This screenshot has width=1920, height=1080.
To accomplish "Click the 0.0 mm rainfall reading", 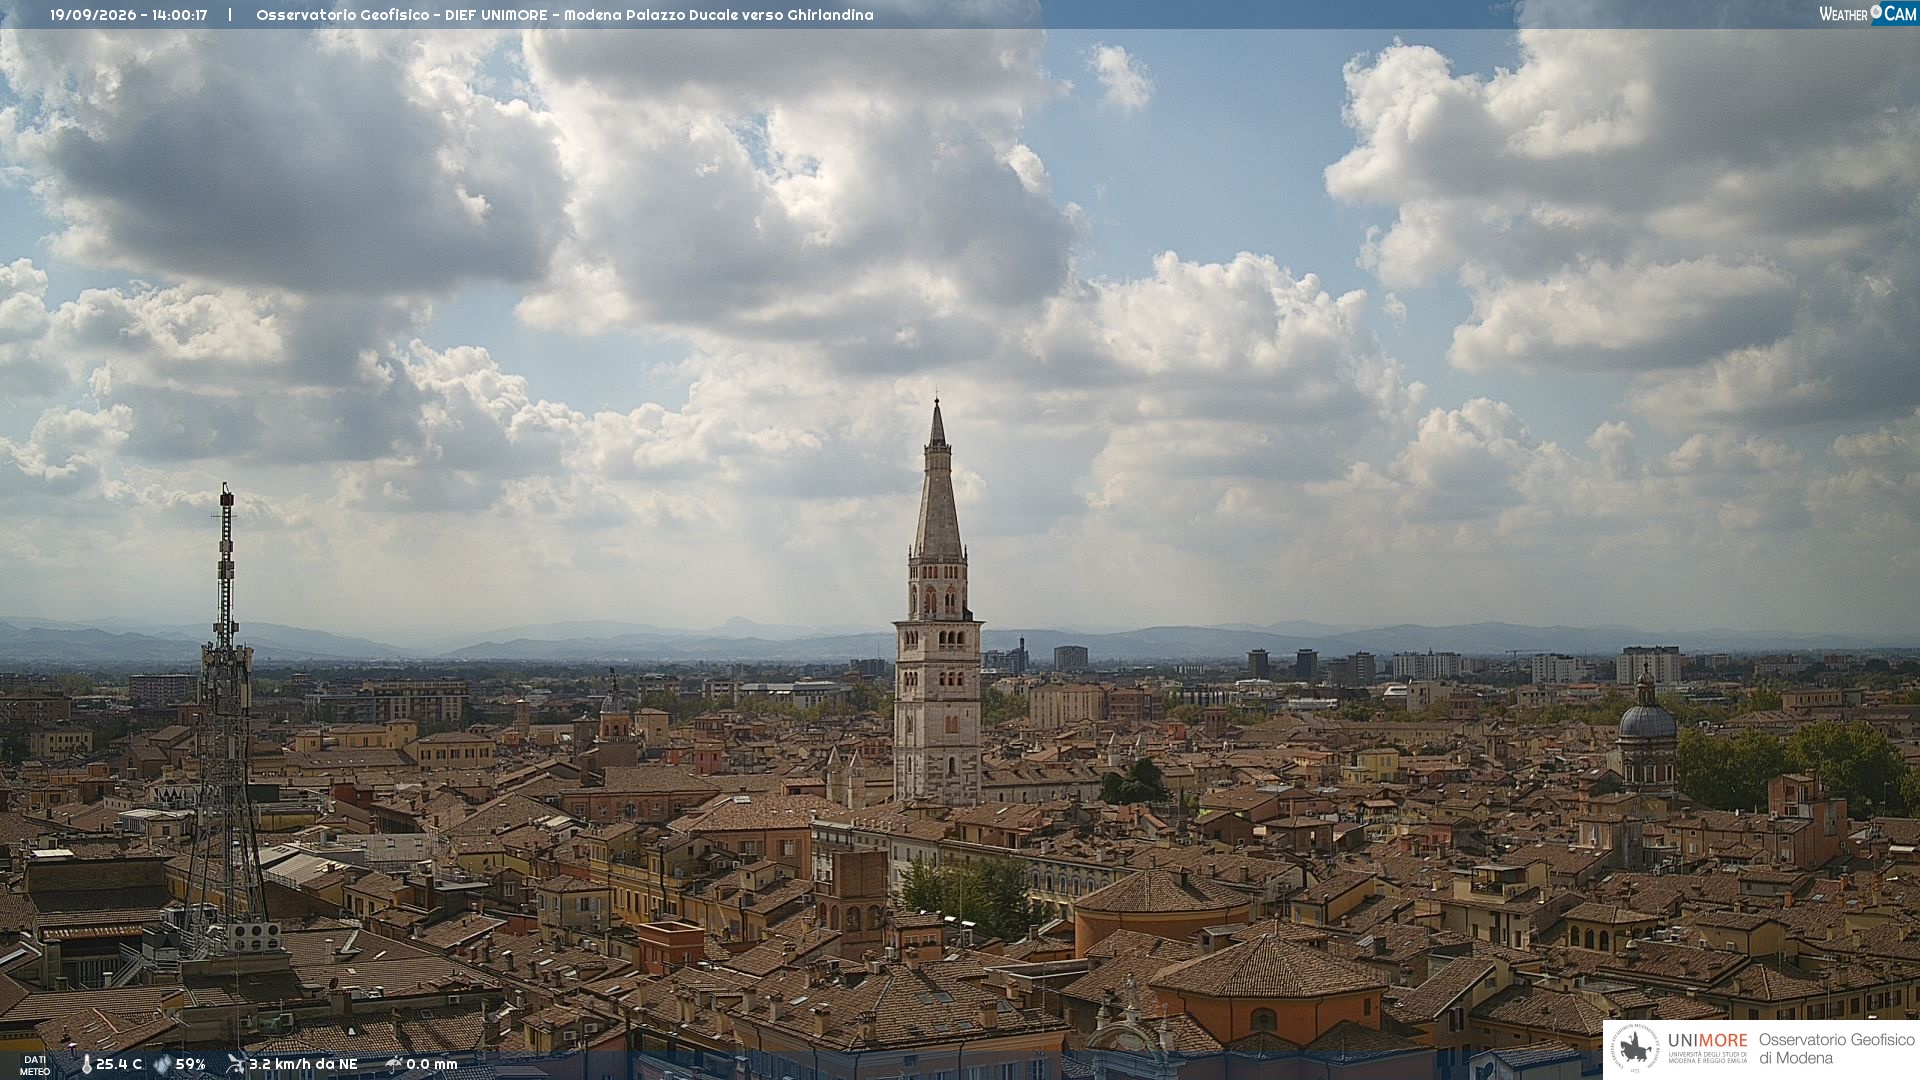I will [432, 1064].
